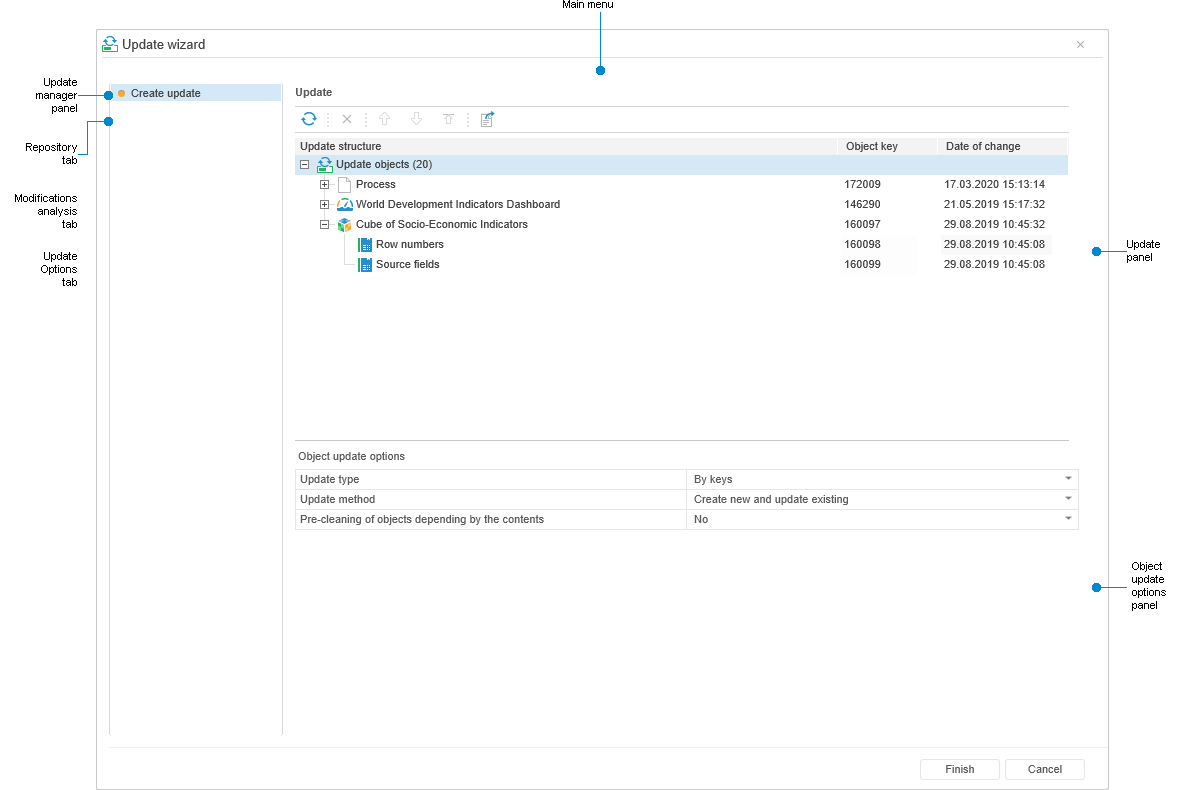Click the Cancel button
1202x790 pixels.
coord(1044,769)
